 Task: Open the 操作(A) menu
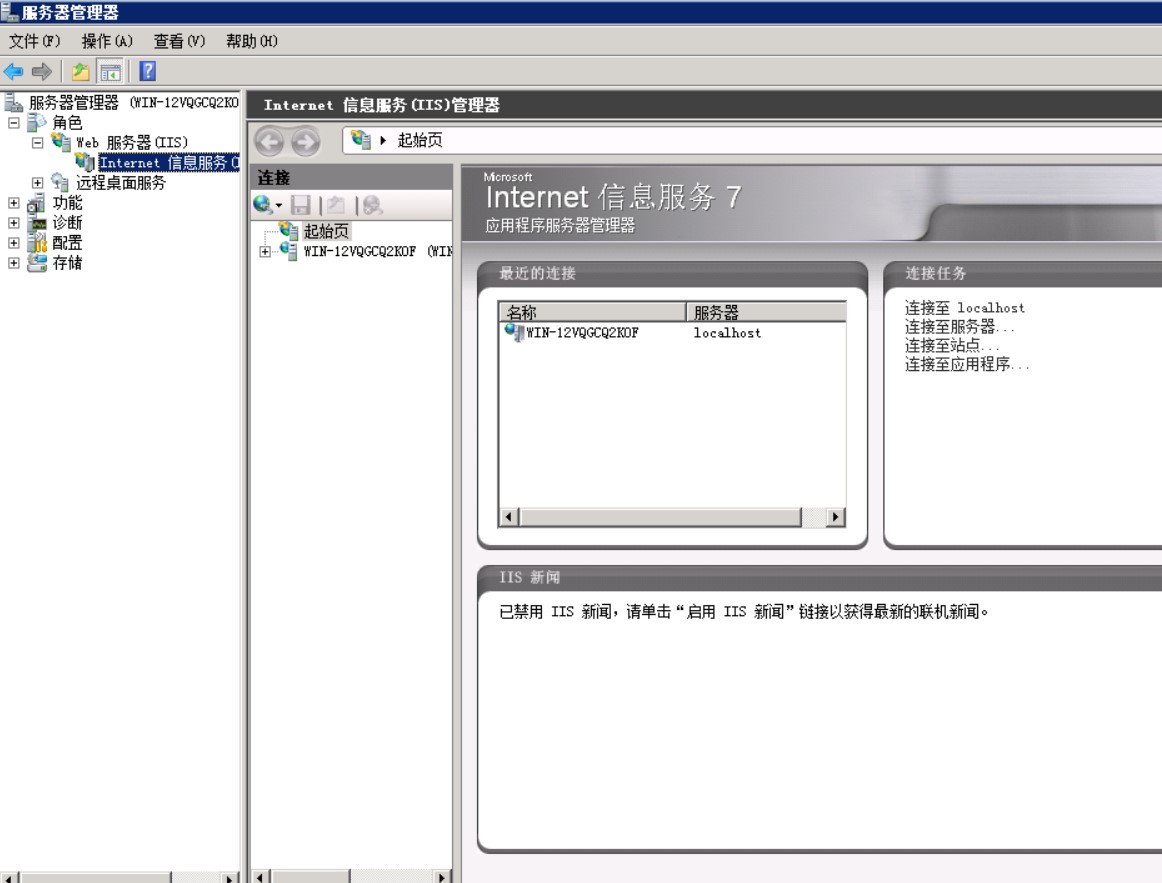coord(107,41)
